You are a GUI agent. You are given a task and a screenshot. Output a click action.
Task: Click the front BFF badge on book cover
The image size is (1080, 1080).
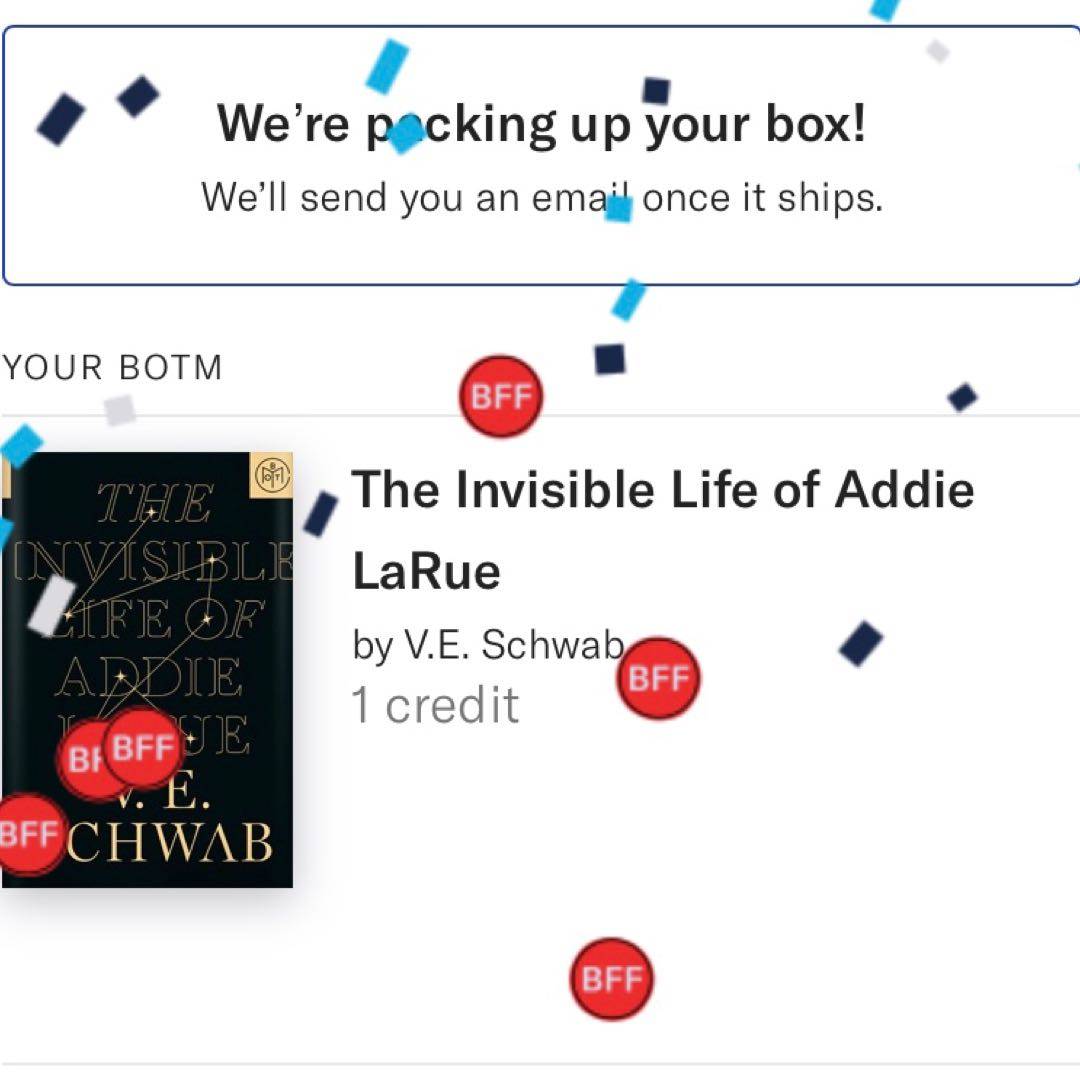coord(143,748)
